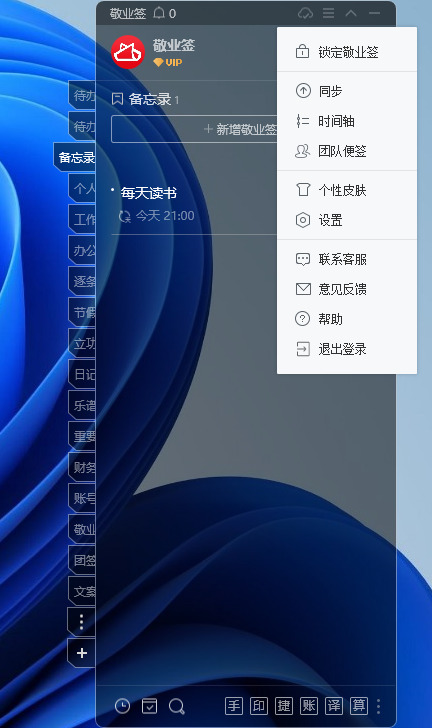Toggle the hamburger main menu icon

click(x=328, y=13)
